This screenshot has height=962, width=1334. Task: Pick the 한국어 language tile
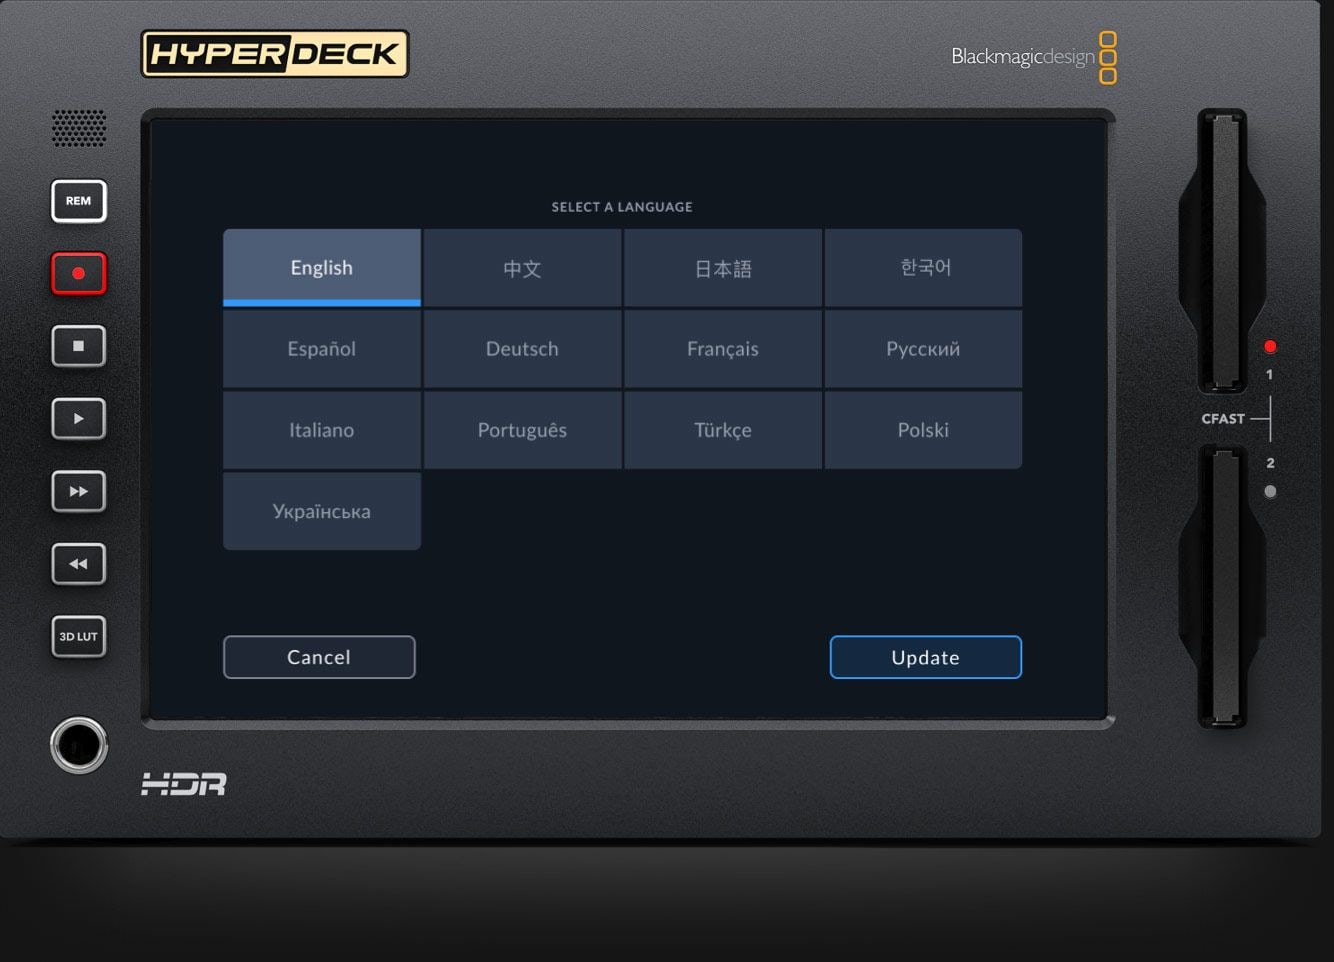tap(924, 268)
